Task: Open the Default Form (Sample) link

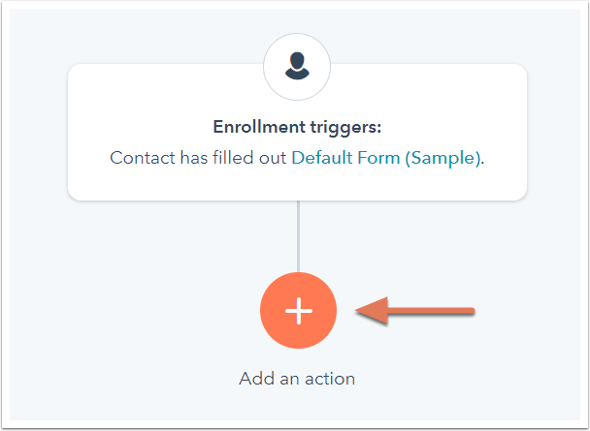Action: [x=386, y=158]
